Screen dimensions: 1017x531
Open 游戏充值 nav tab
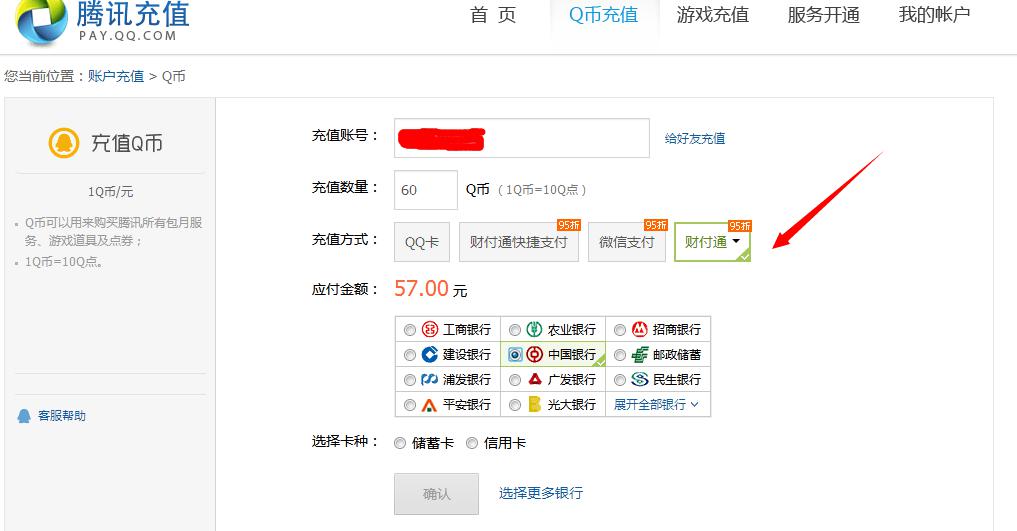pyautogui.click(x=713, y=15)
